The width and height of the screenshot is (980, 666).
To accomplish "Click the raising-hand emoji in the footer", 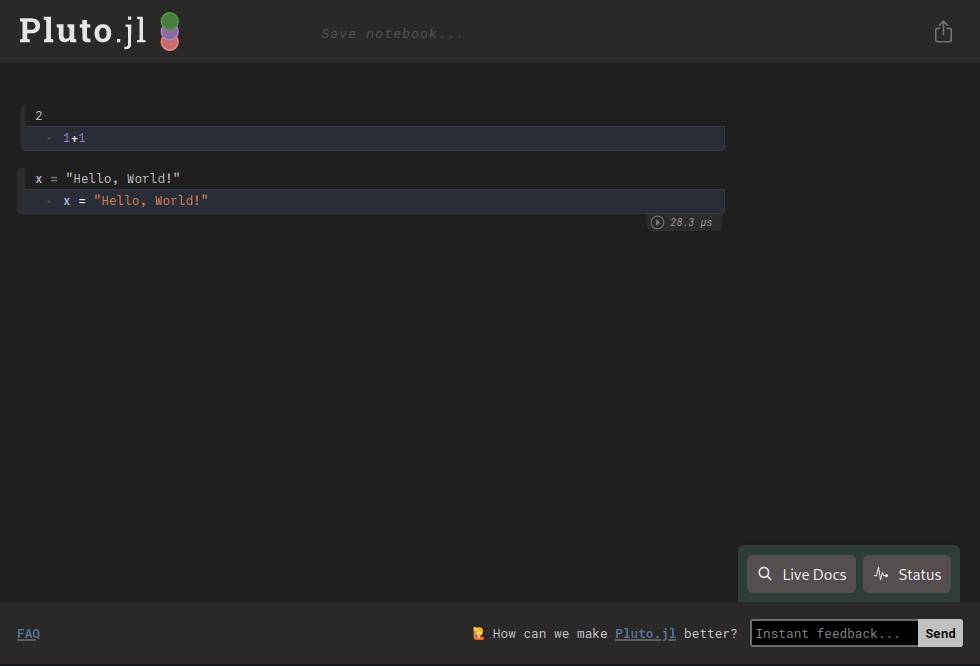I will click(x=478, y=633).
